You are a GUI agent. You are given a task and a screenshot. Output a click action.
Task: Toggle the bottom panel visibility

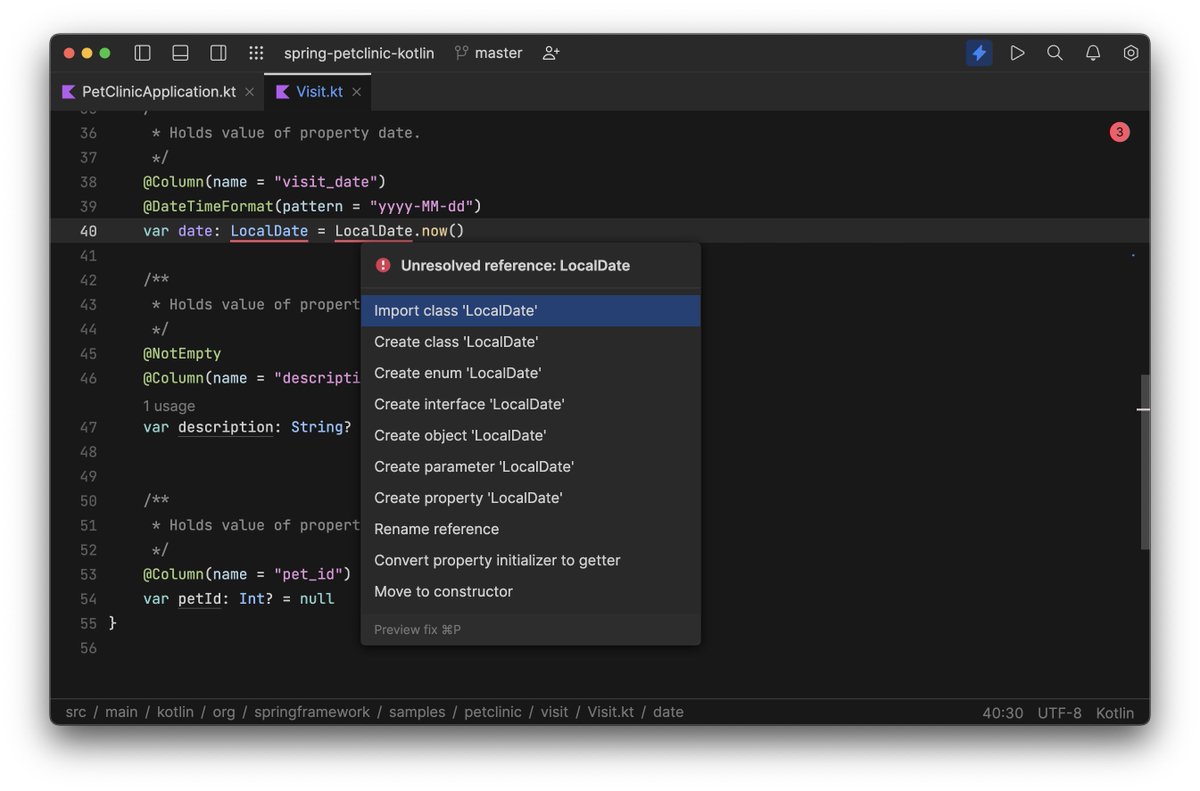tap(180, 52)
